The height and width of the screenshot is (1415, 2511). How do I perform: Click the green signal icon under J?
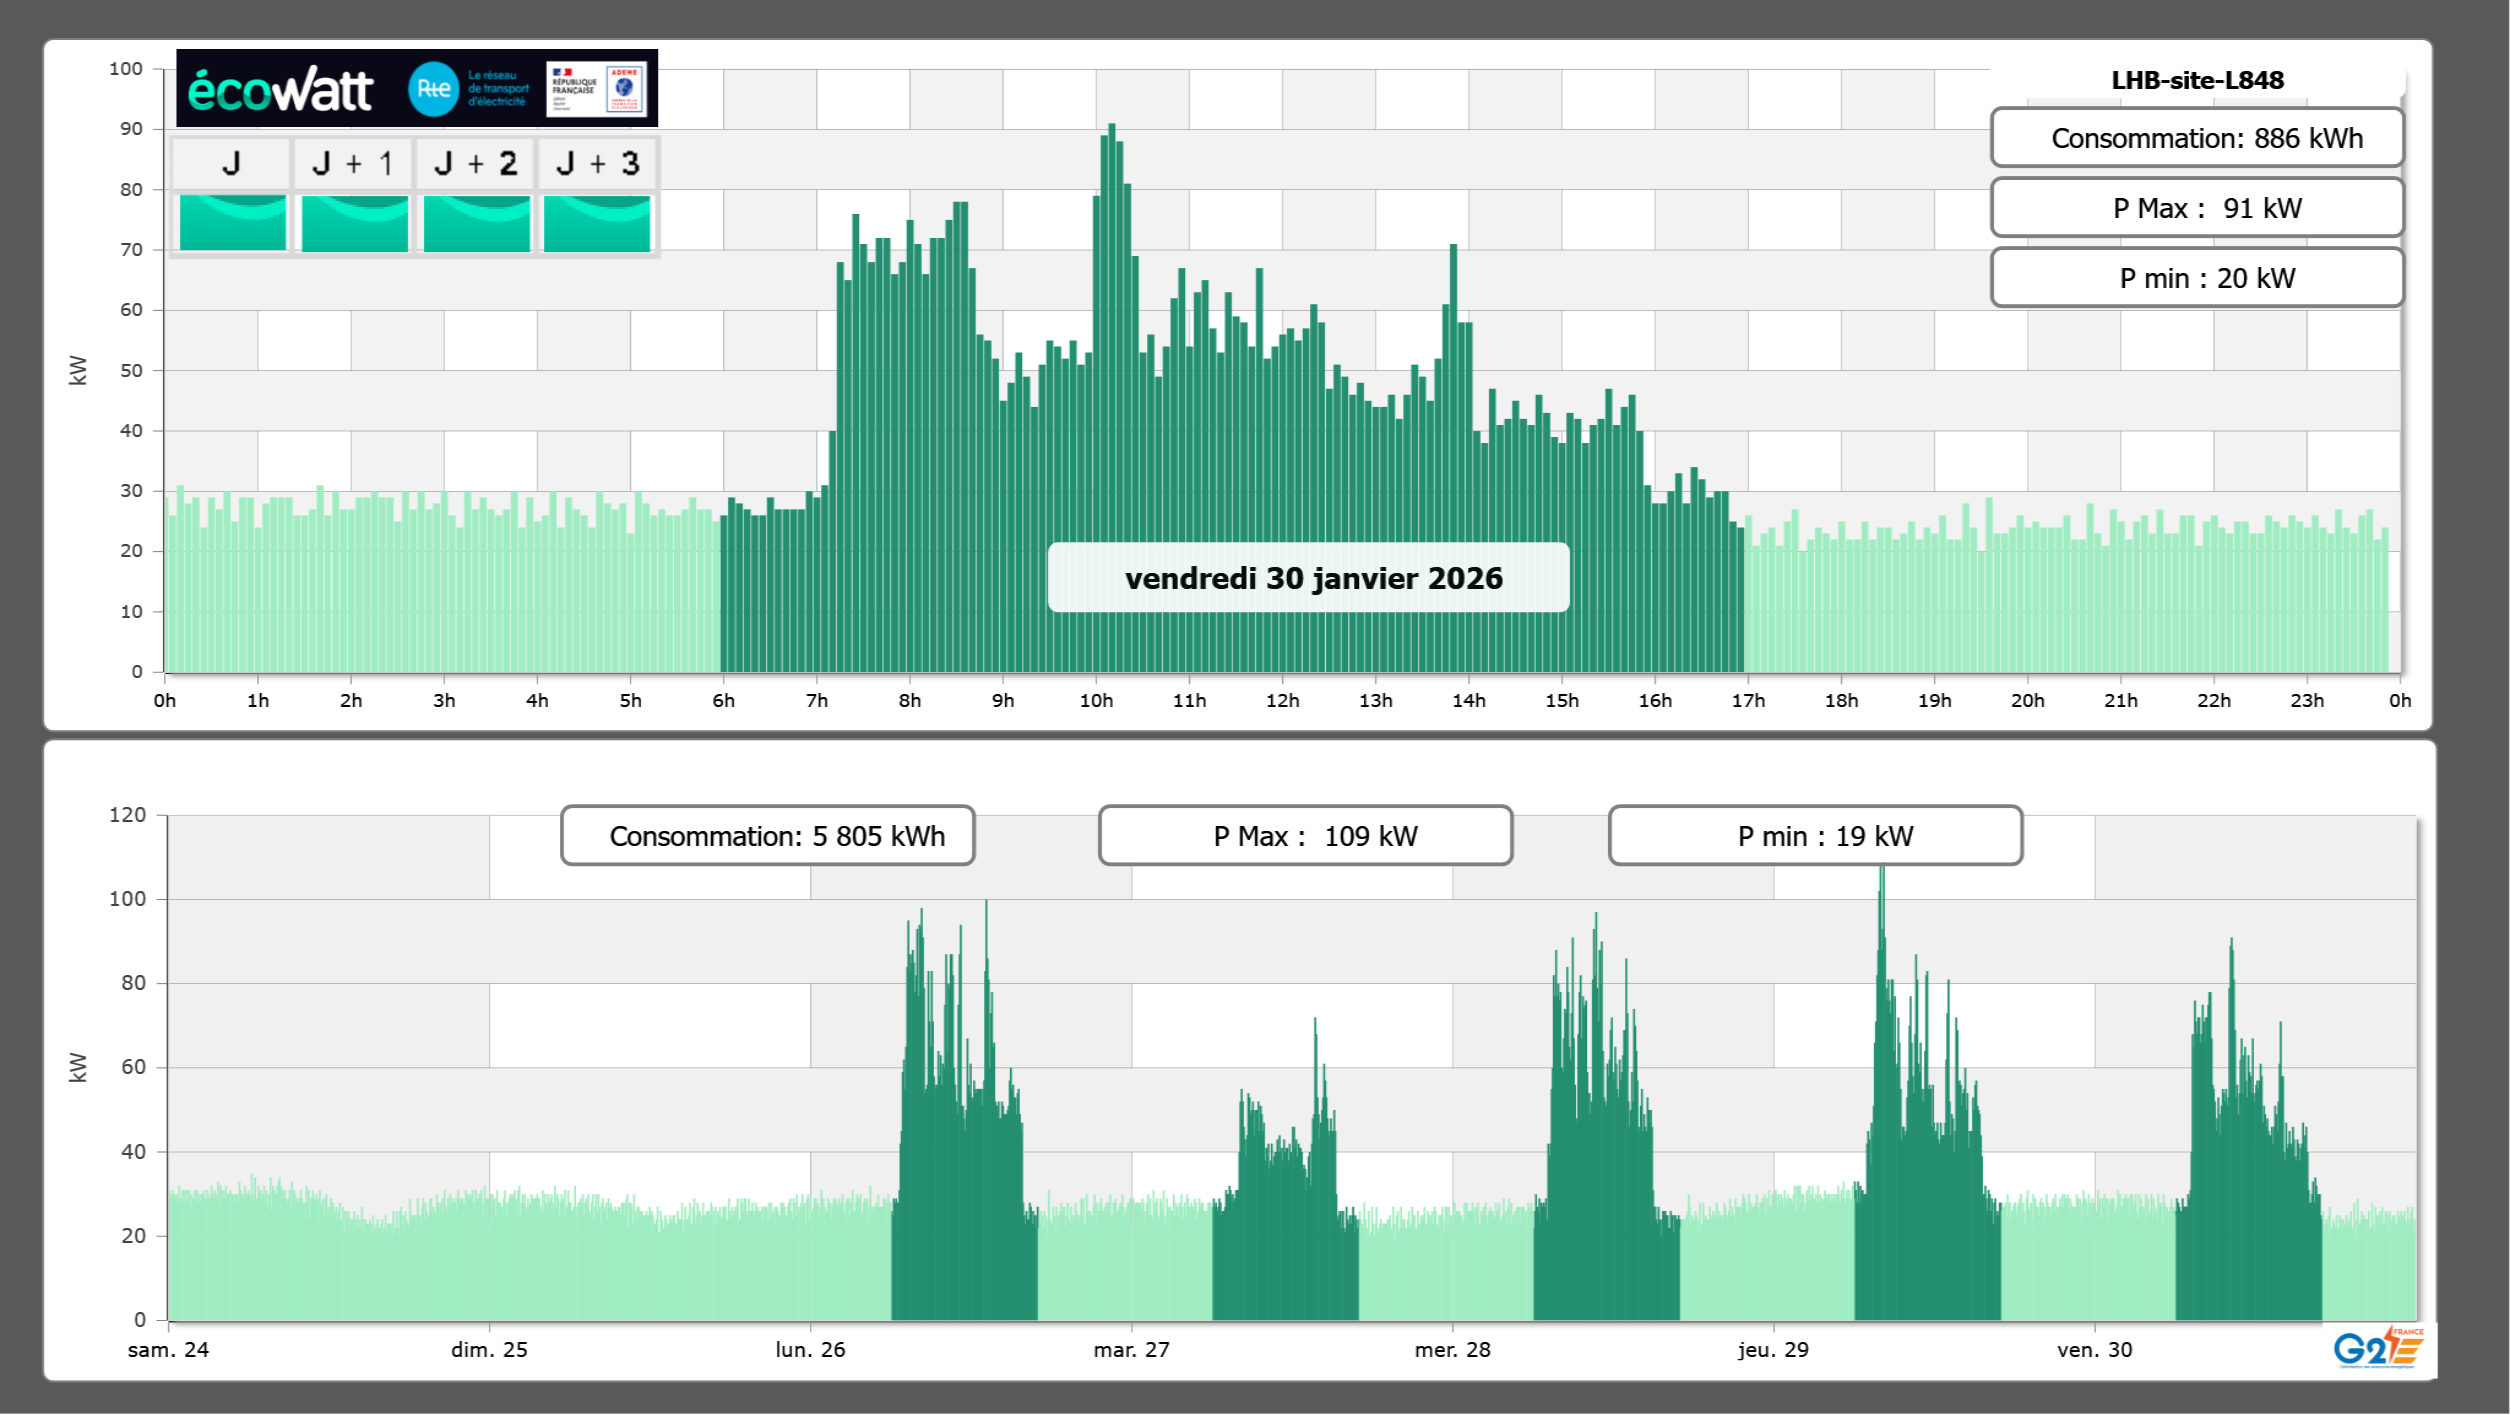(233, 223)
